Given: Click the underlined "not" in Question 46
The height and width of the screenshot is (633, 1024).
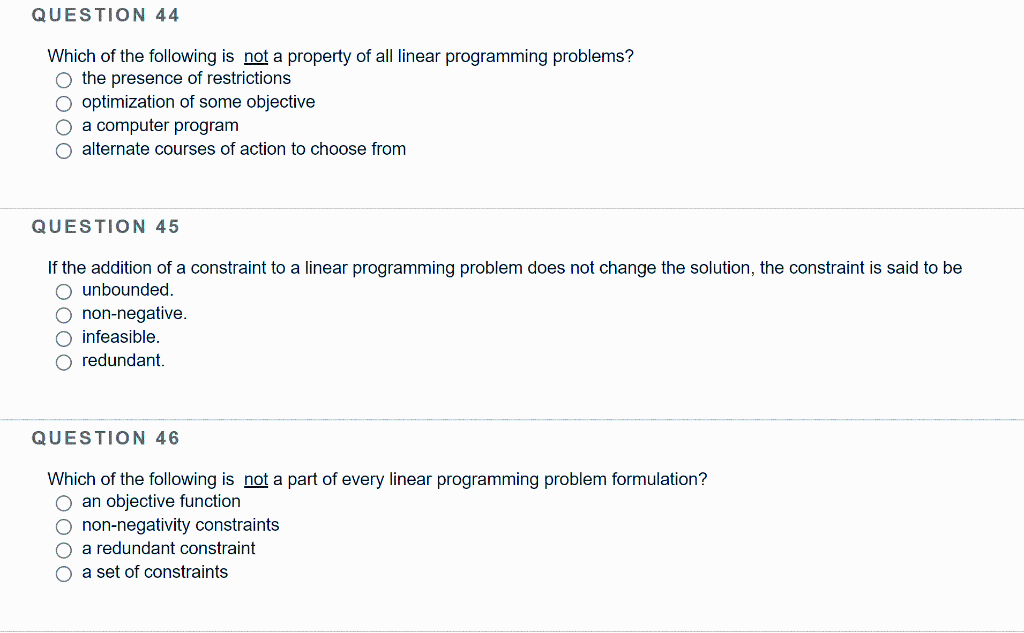Looking at the screenshot, I should (x=255, y=479).
